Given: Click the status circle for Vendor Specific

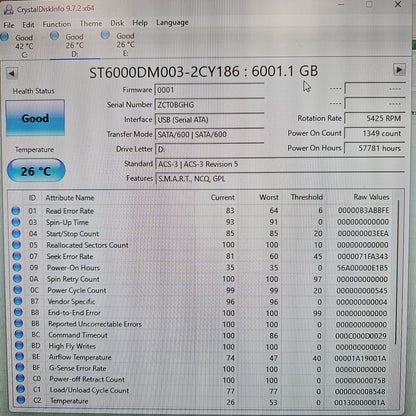Looking at the screenshot, I should point(18,301).
